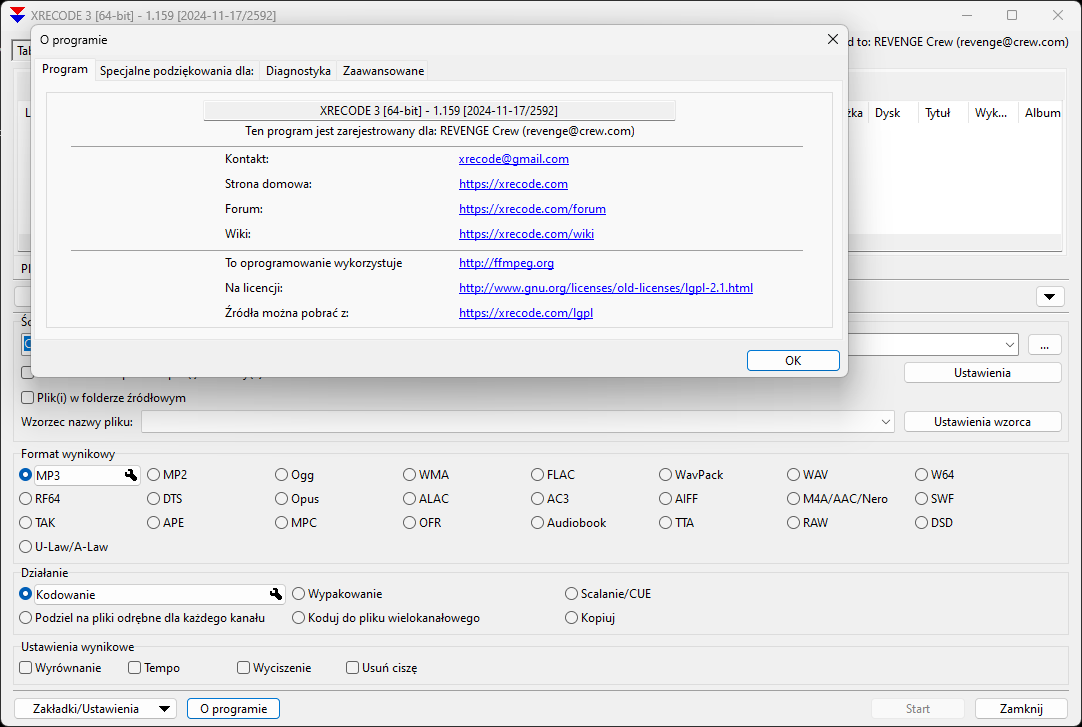The height and width of the screenshot is (727, 1082).
Task: Open the gnu.org LGPL license link
Action: click(x=606, y=288)
